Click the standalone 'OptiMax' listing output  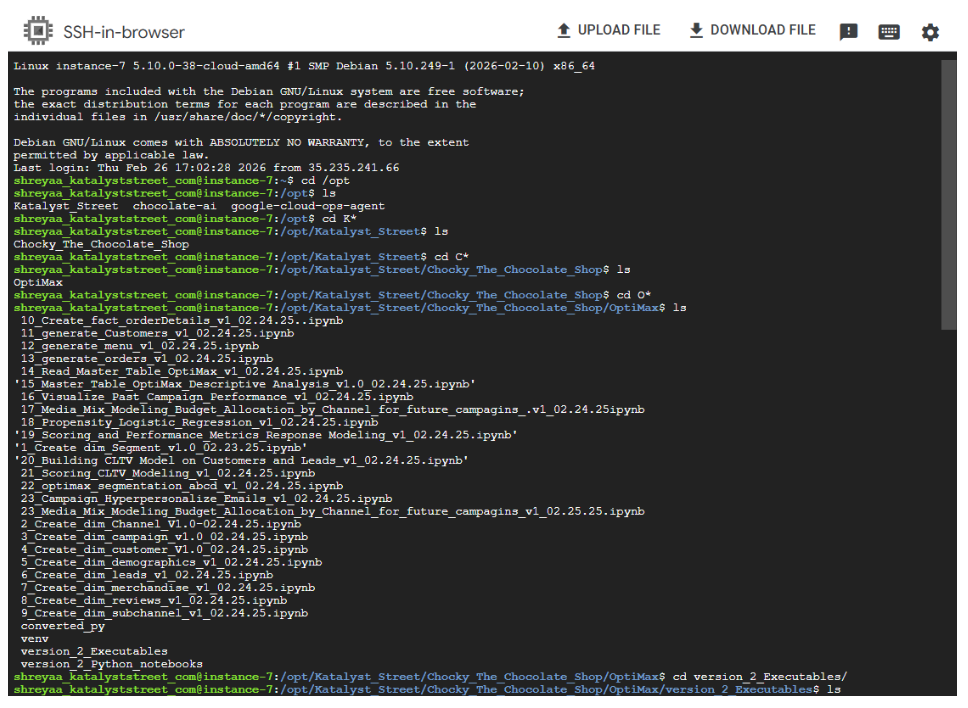(x=38, y=283)
